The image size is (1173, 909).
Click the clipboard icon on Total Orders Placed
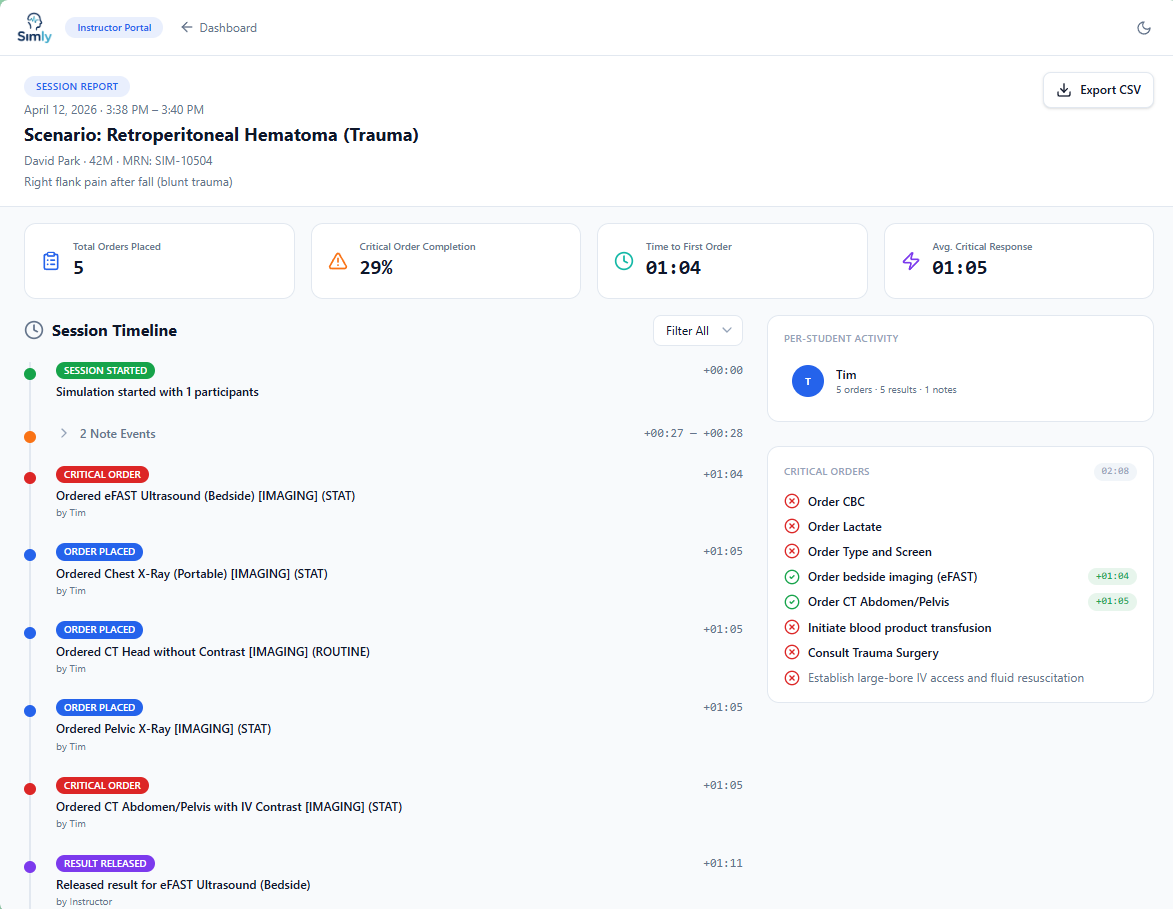pyautogui.click(x=50, y=259)
